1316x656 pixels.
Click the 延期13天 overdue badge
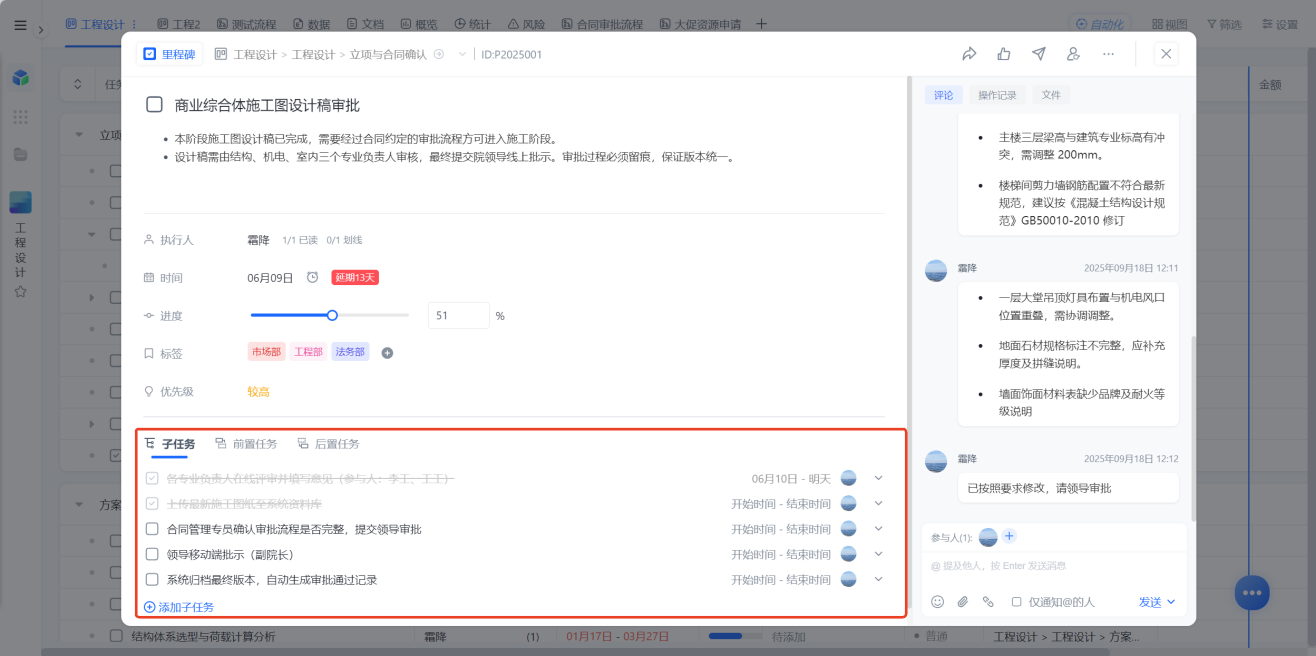(355, 277)
